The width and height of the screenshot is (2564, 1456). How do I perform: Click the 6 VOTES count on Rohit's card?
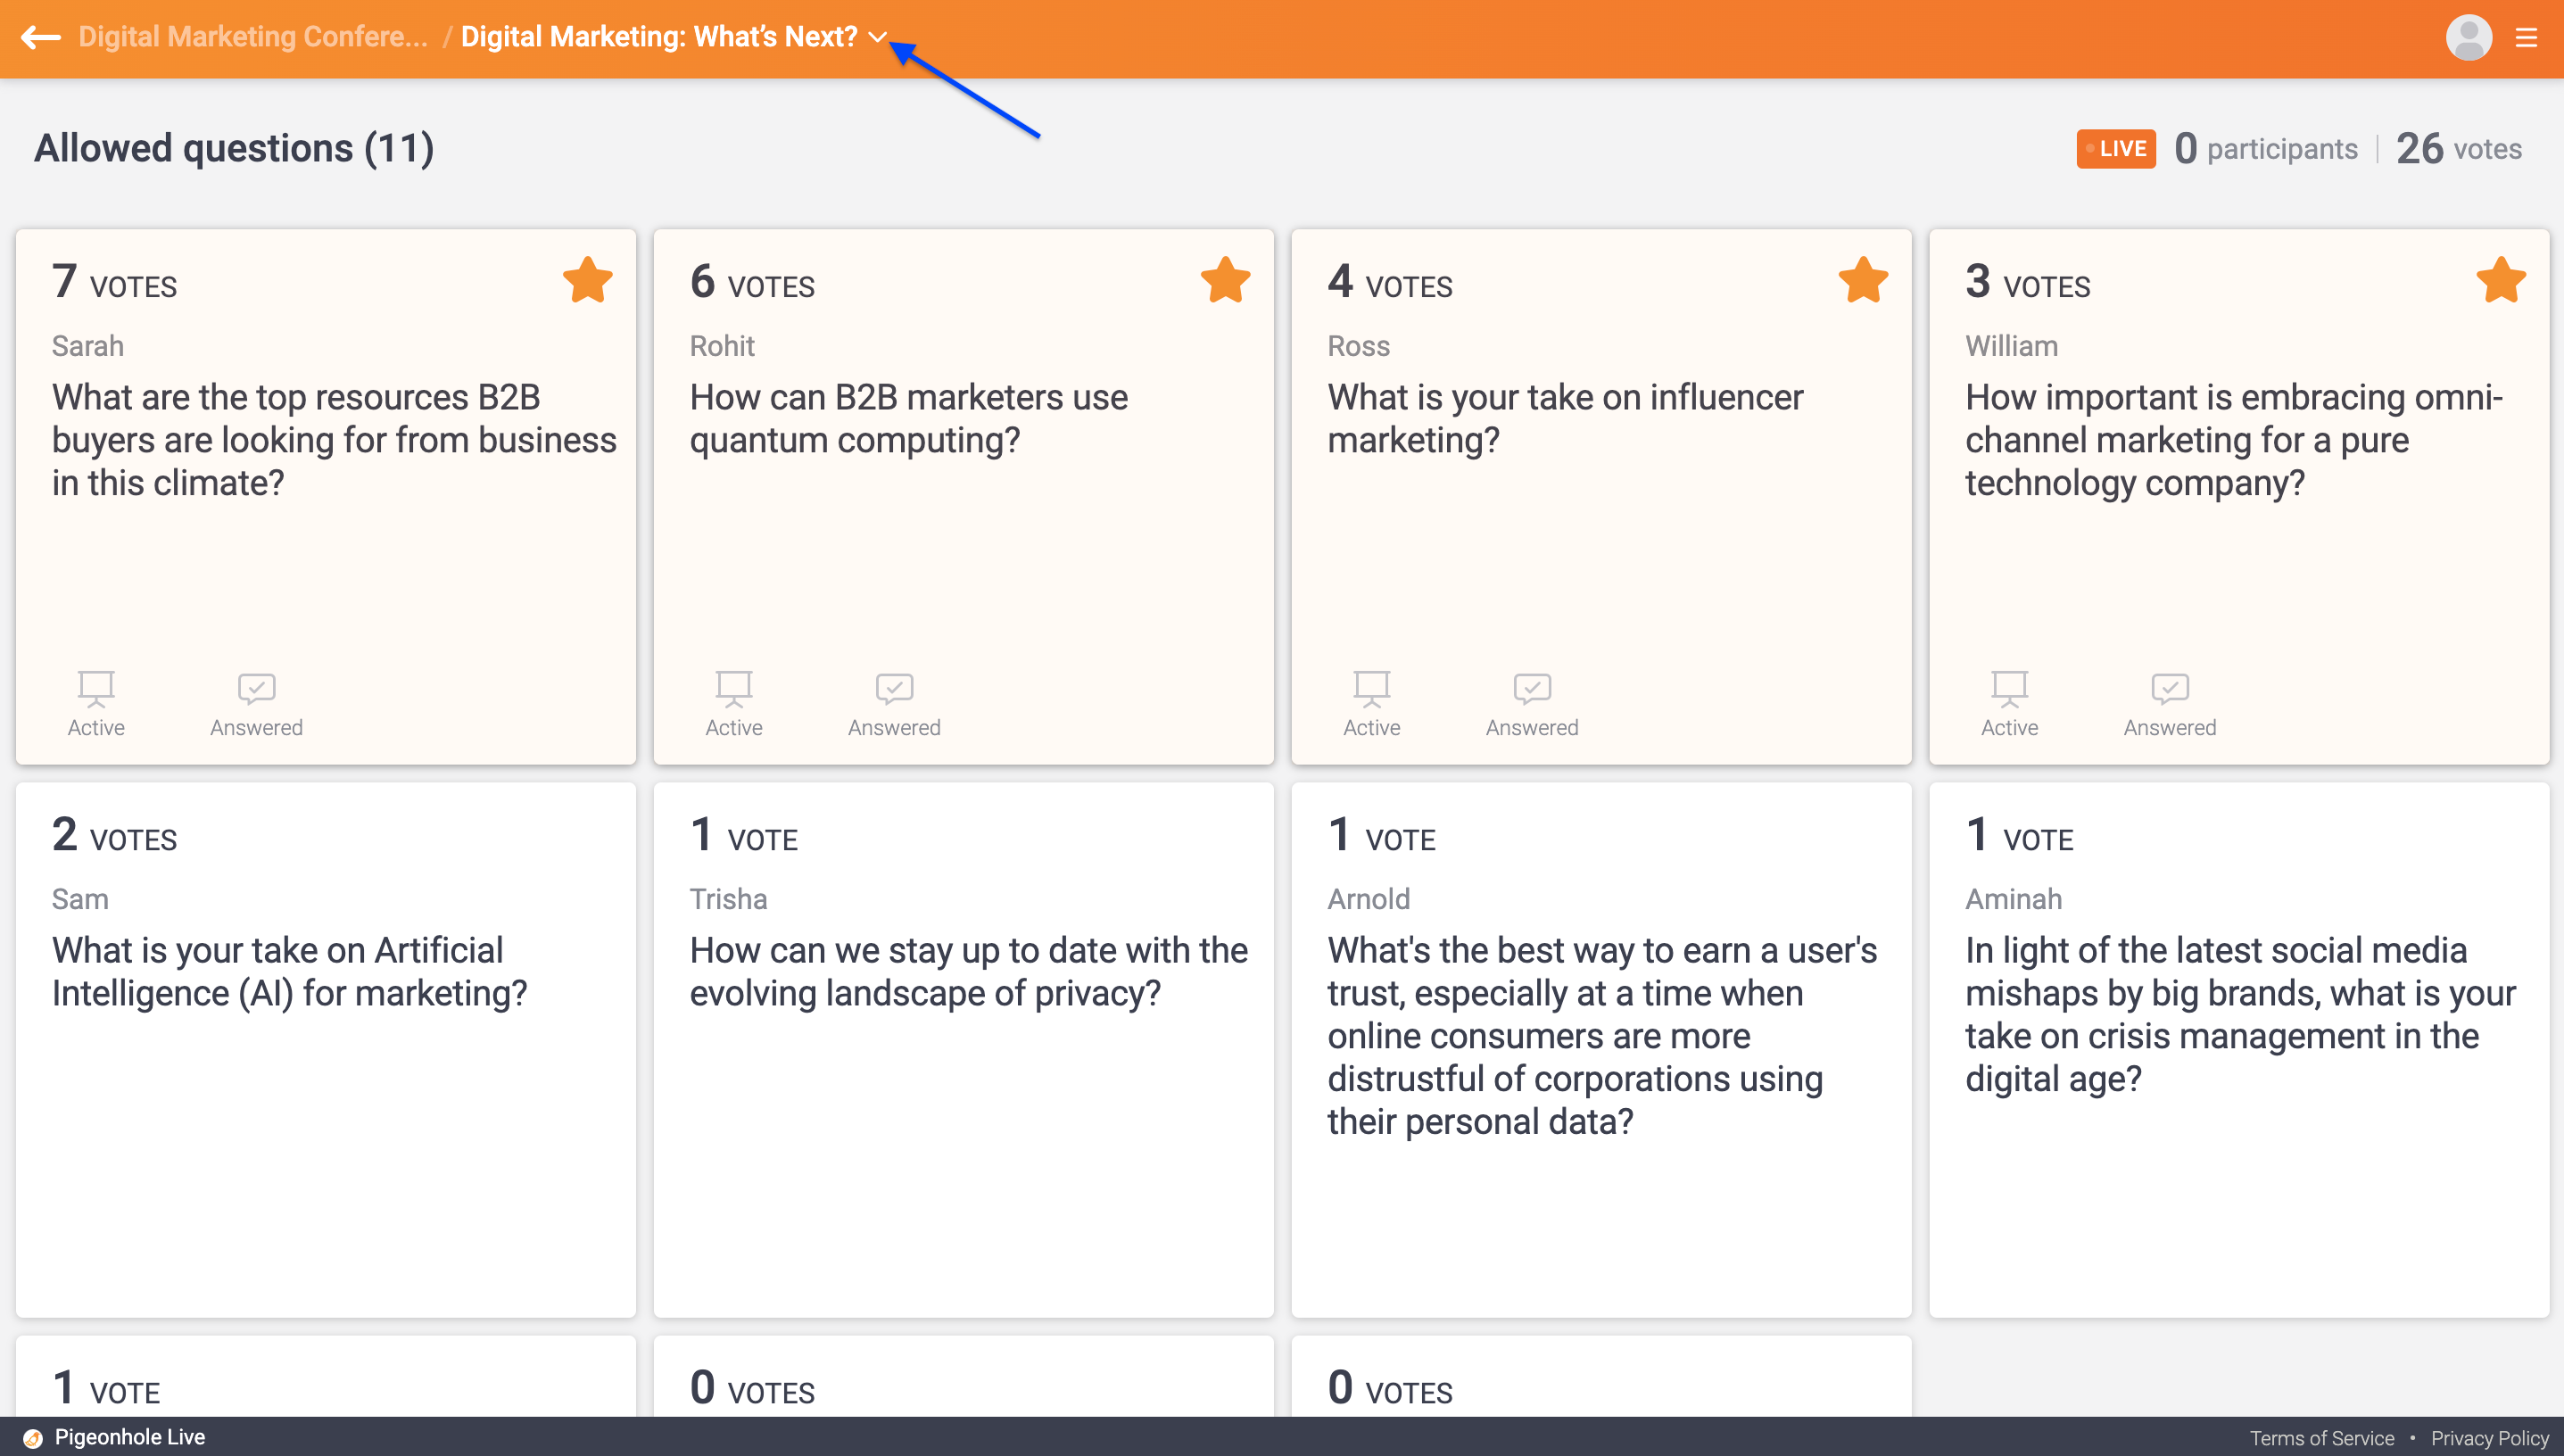[x=752, y=281]
